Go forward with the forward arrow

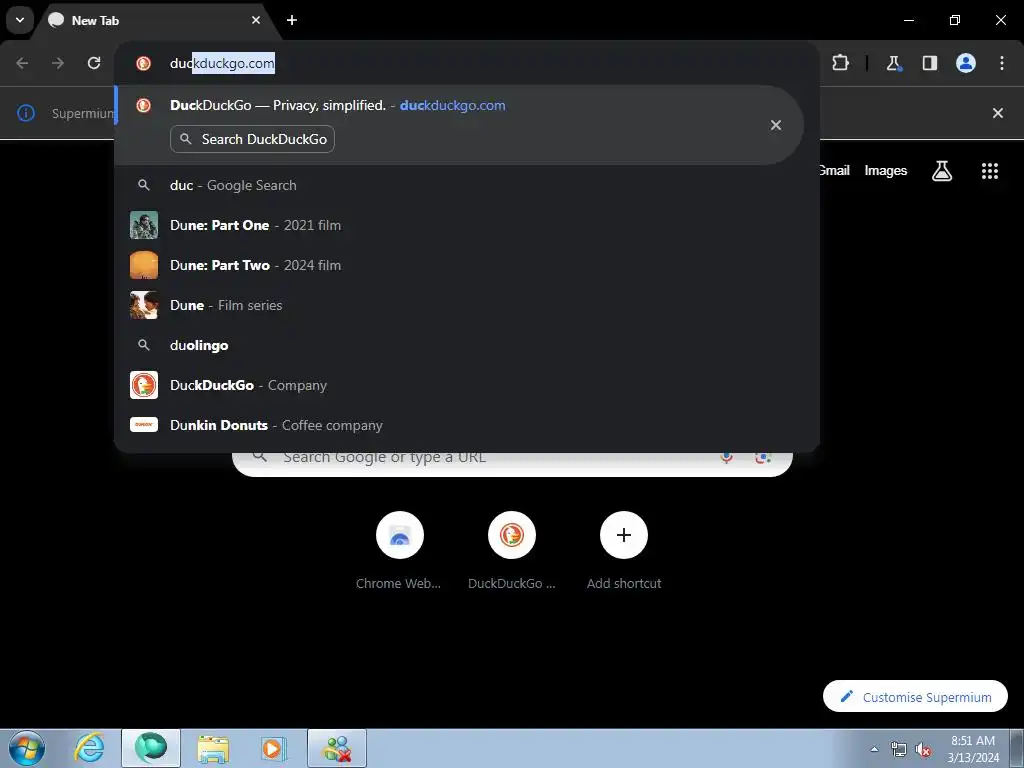(58, 63)
